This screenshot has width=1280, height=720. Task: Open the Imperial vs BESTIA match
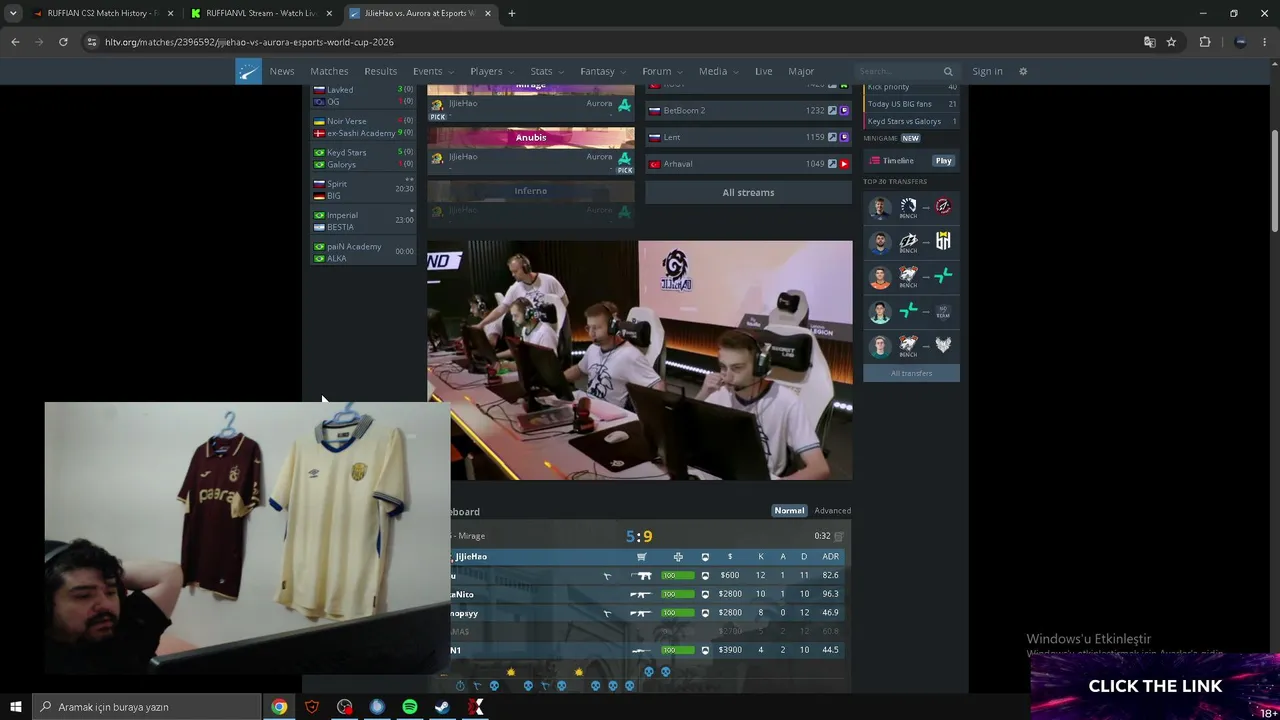point(363,221)
